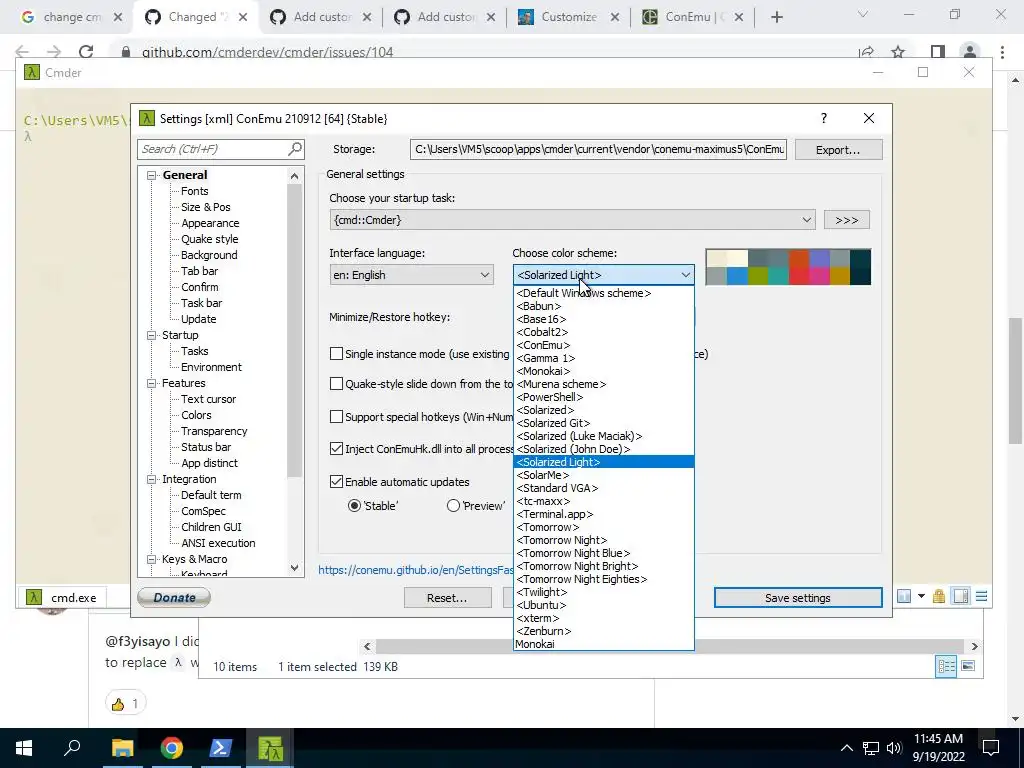Click the search magnifier icon in Settings
This screenshot has height=768, width=1024.
295,149
